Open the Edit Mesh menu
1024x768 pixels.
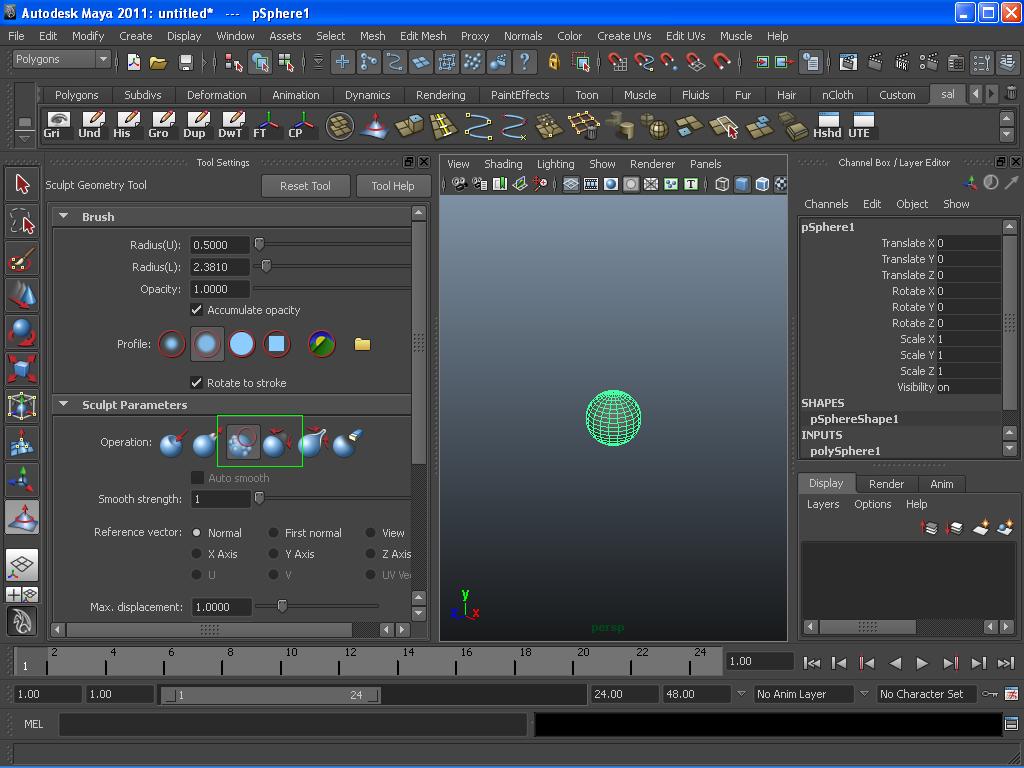point(423,36)
